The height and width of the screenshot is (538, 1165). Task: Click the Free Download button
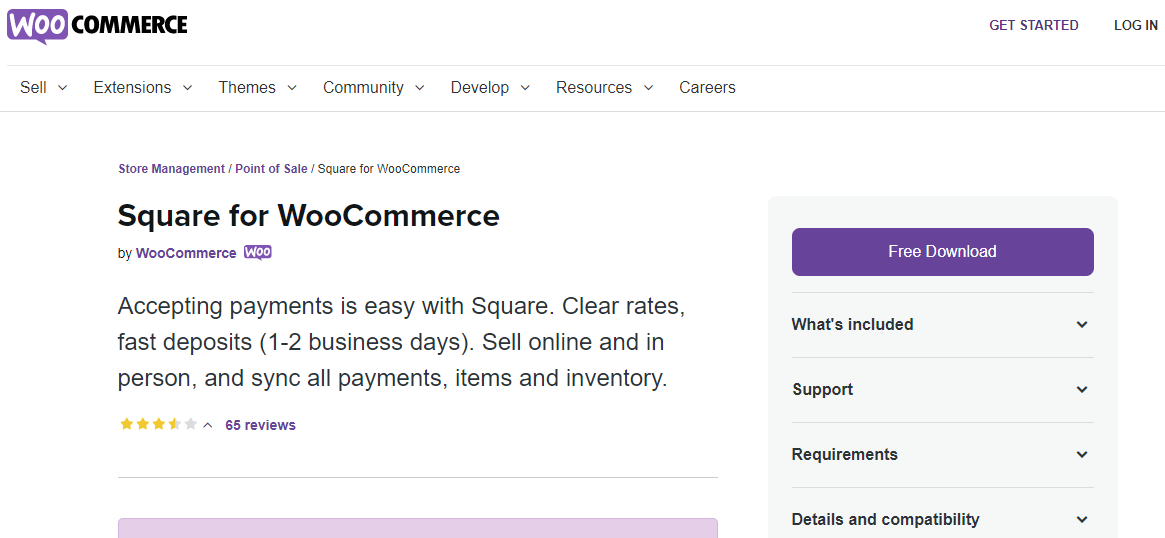pyautogui.click(x=943, y=252)
